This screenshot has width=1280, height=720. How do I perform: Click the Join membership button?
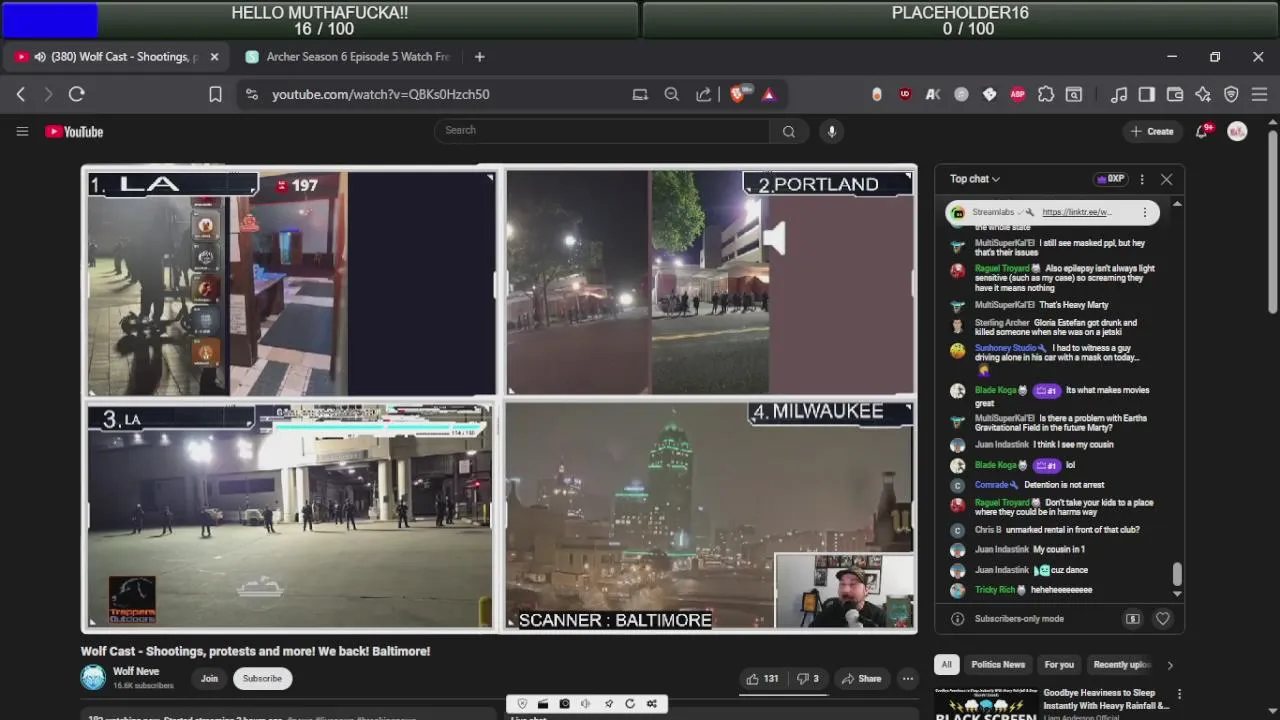(x=209, y=678)
